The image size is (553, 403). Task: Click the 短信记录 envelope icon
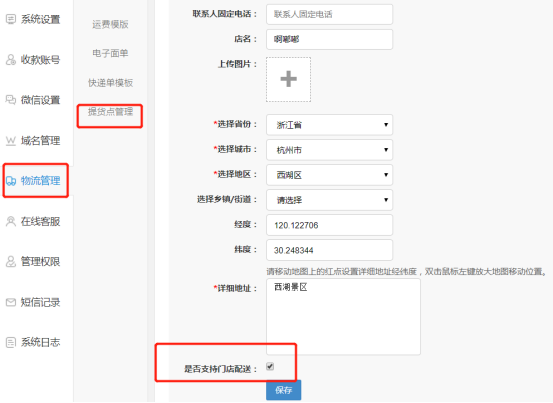11,302
